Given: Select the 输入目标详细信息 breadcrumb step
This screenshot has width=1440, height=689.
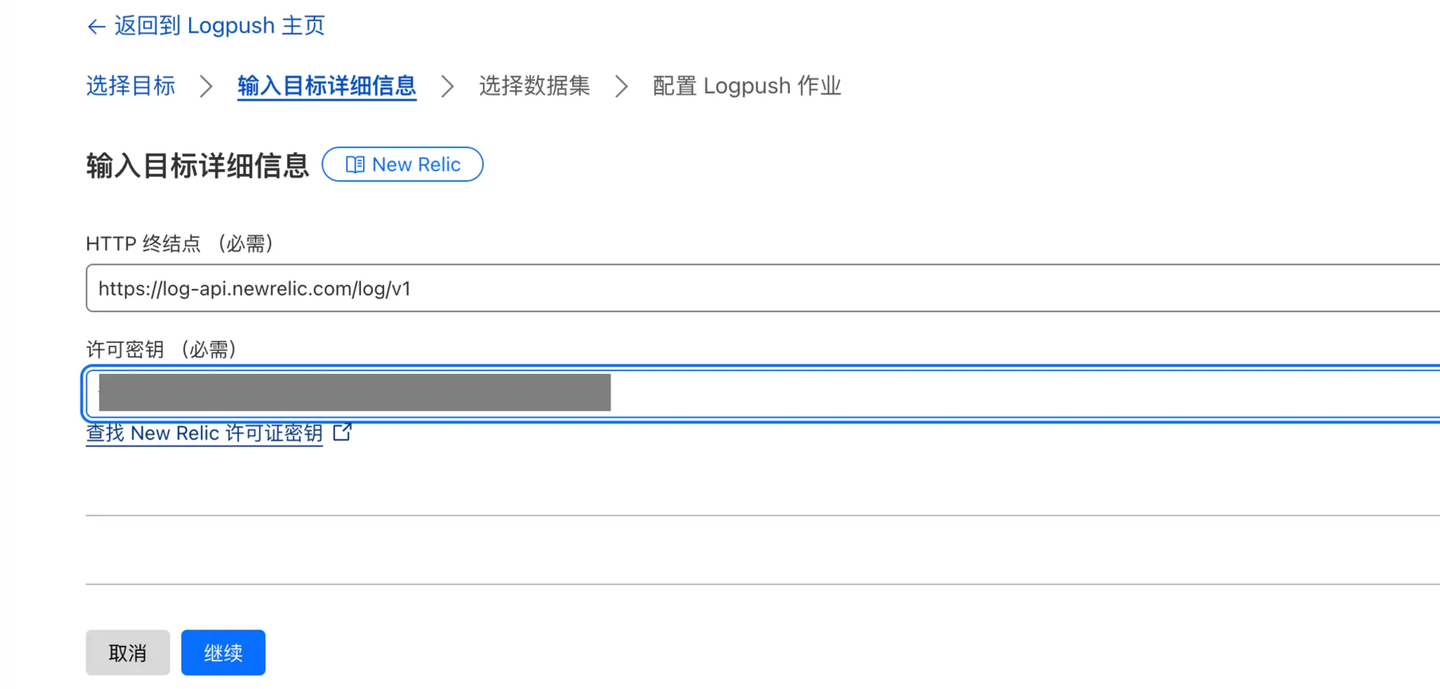Looking at the screenshot, I should click(326, 86).
